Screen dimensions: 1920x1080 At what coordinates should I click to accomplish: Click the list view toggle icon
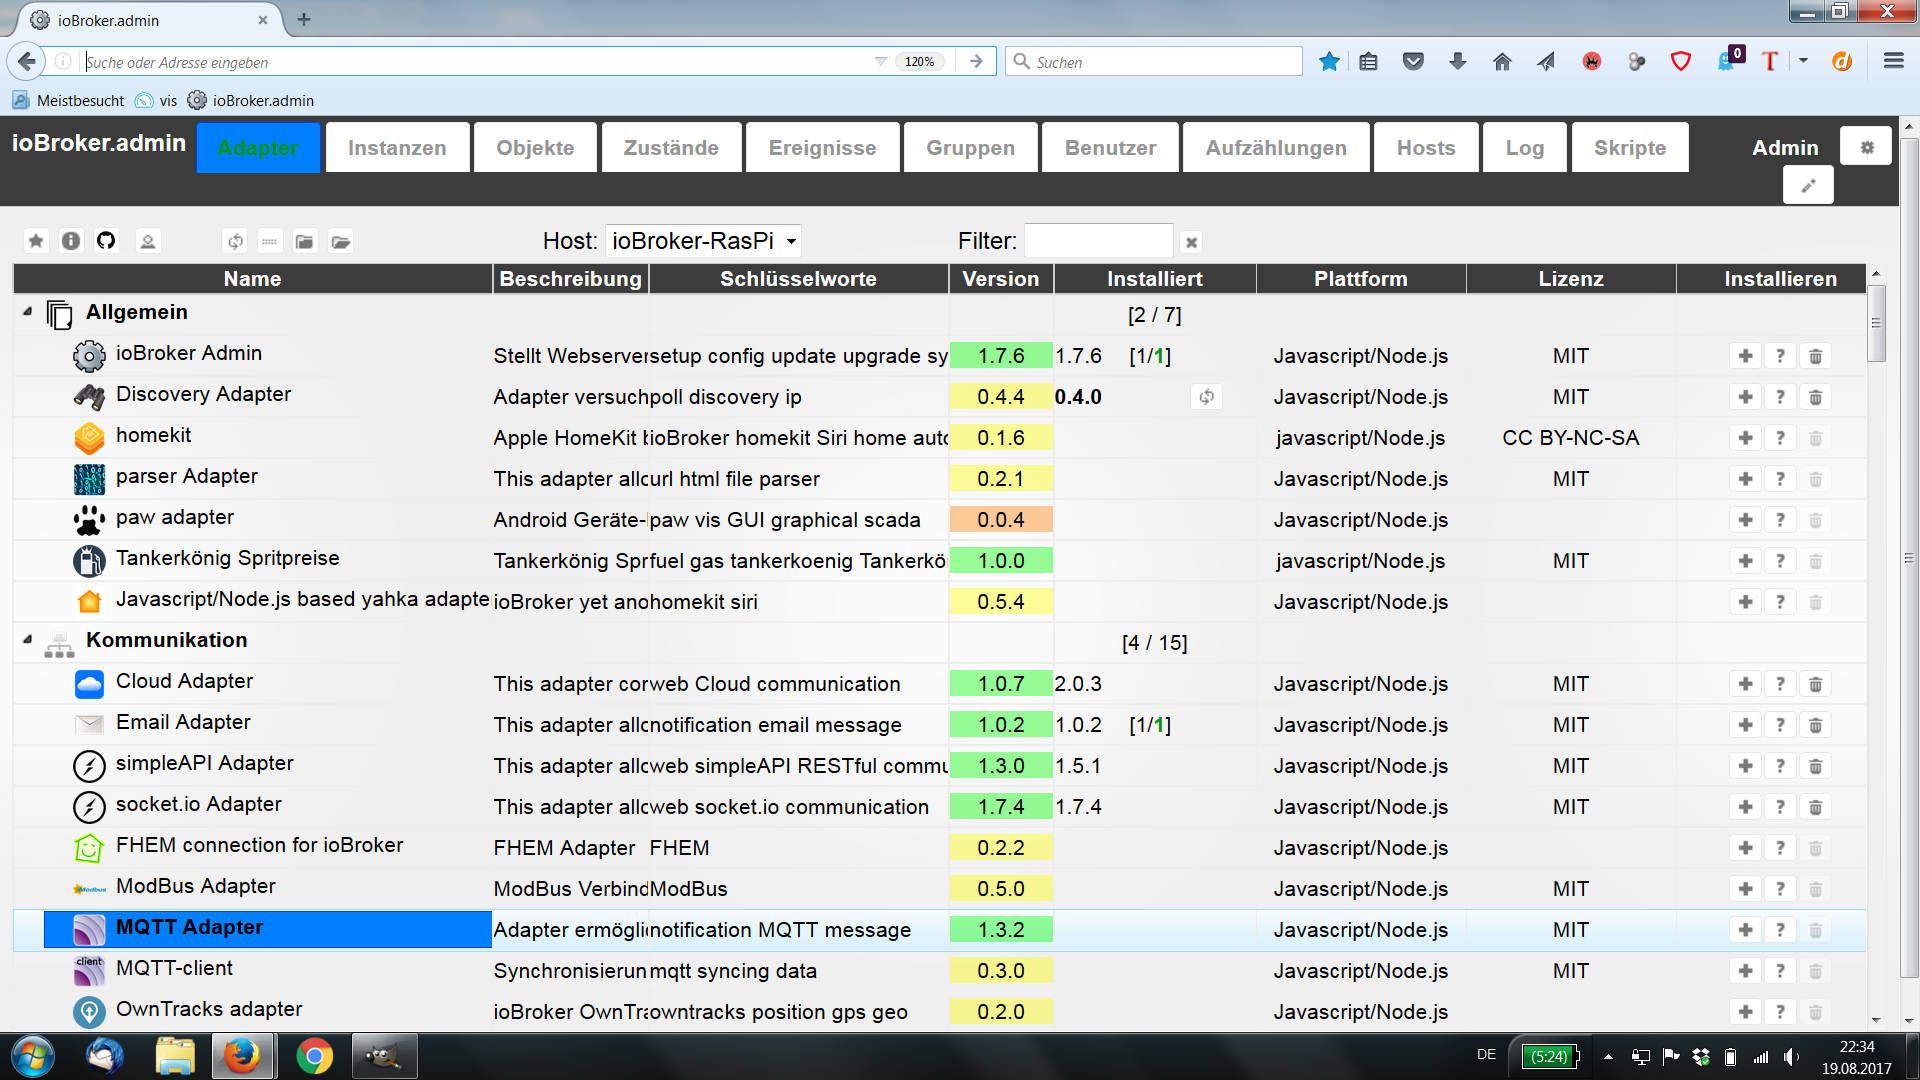pos(270,241)
